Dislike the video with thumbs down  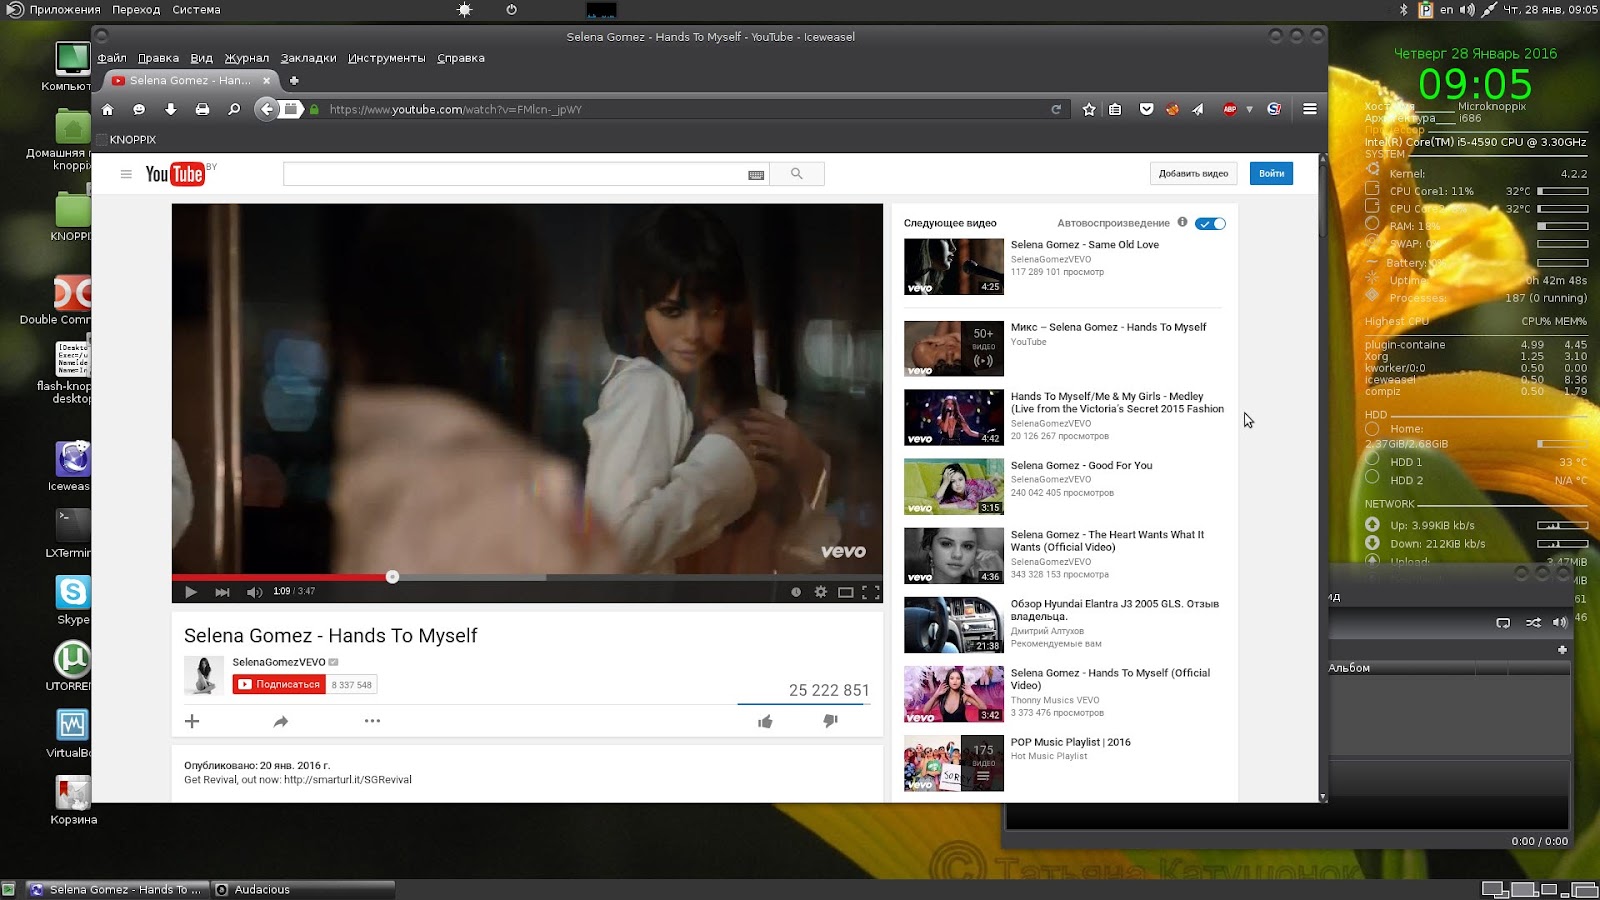(830, 721)
